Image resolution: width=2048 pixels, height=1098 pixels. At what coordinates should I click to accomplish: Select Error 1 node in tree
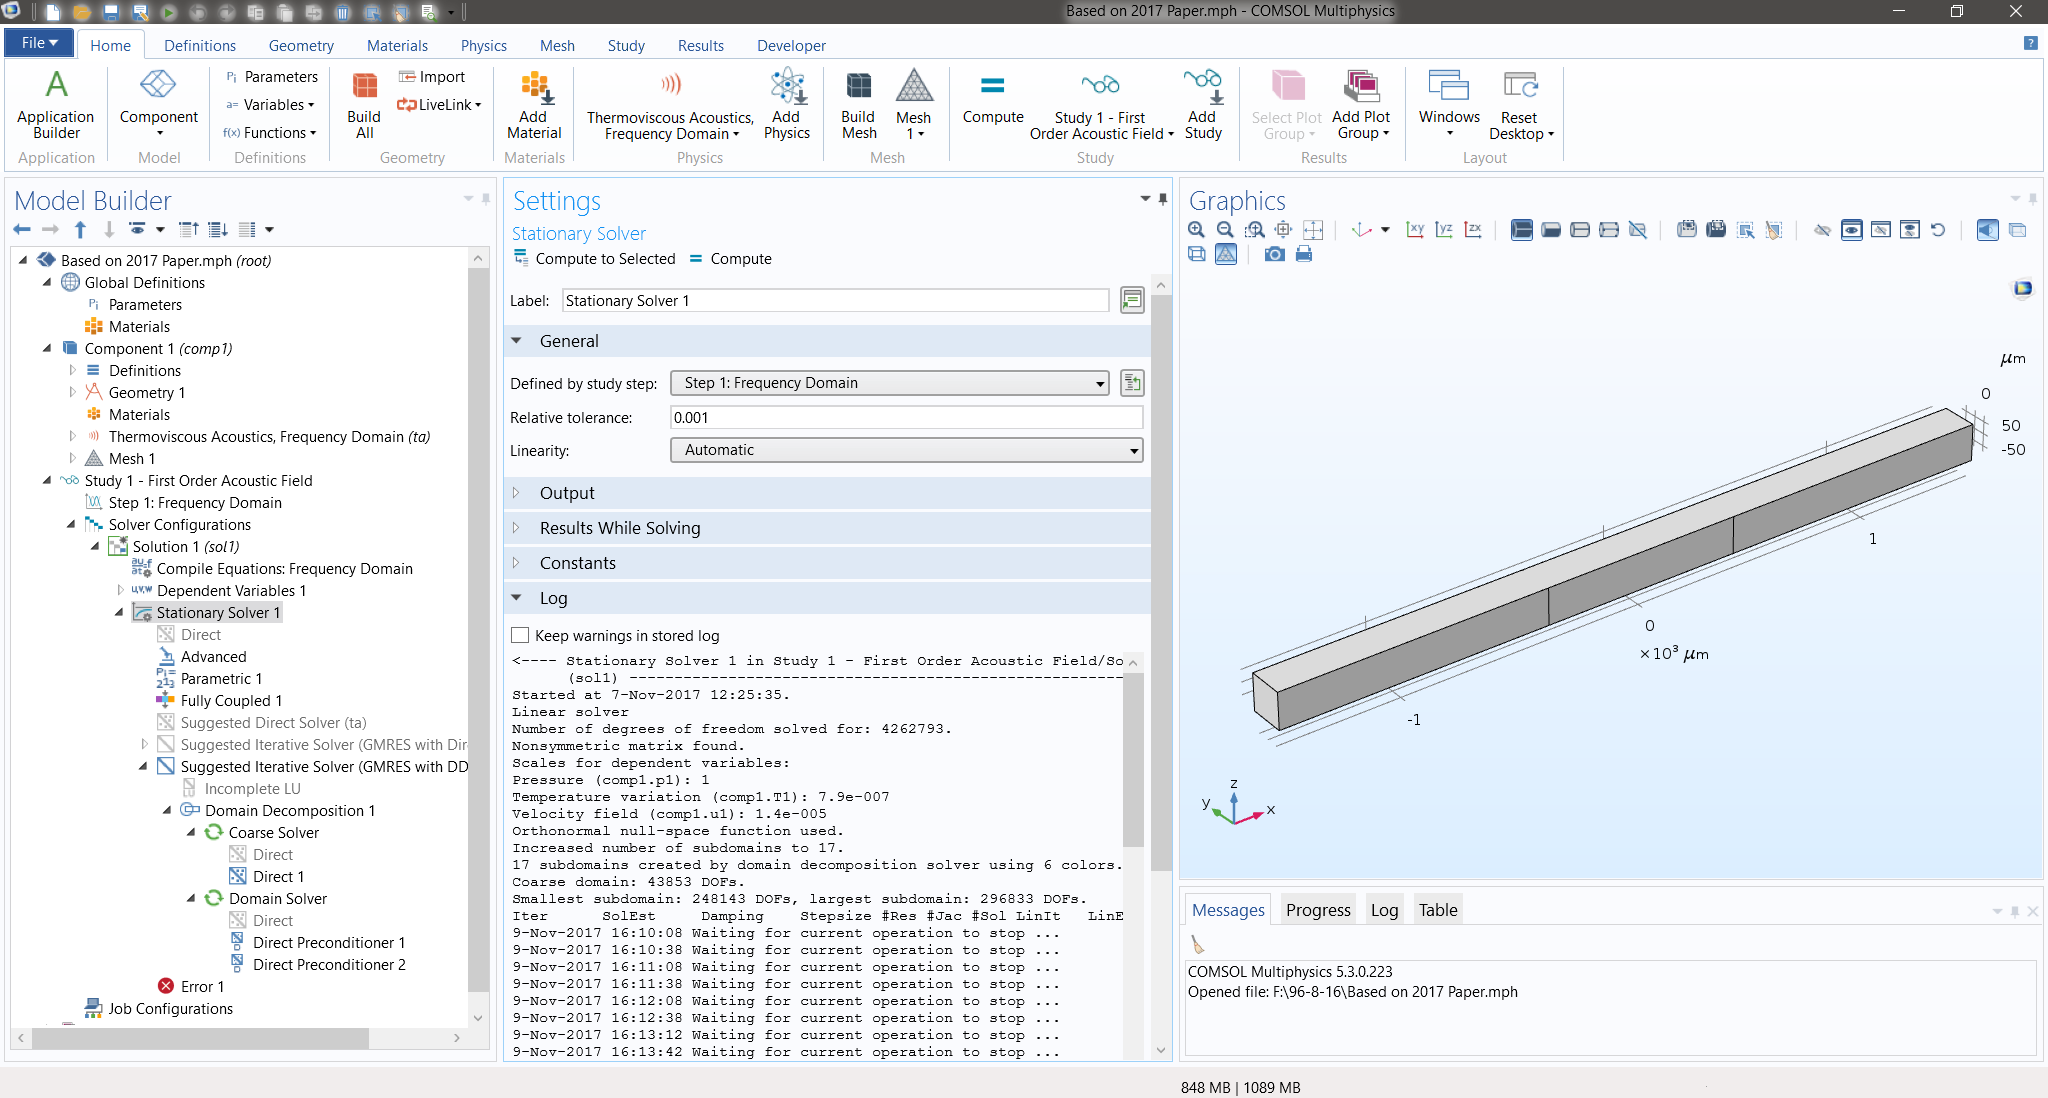(x=201, y=987)
